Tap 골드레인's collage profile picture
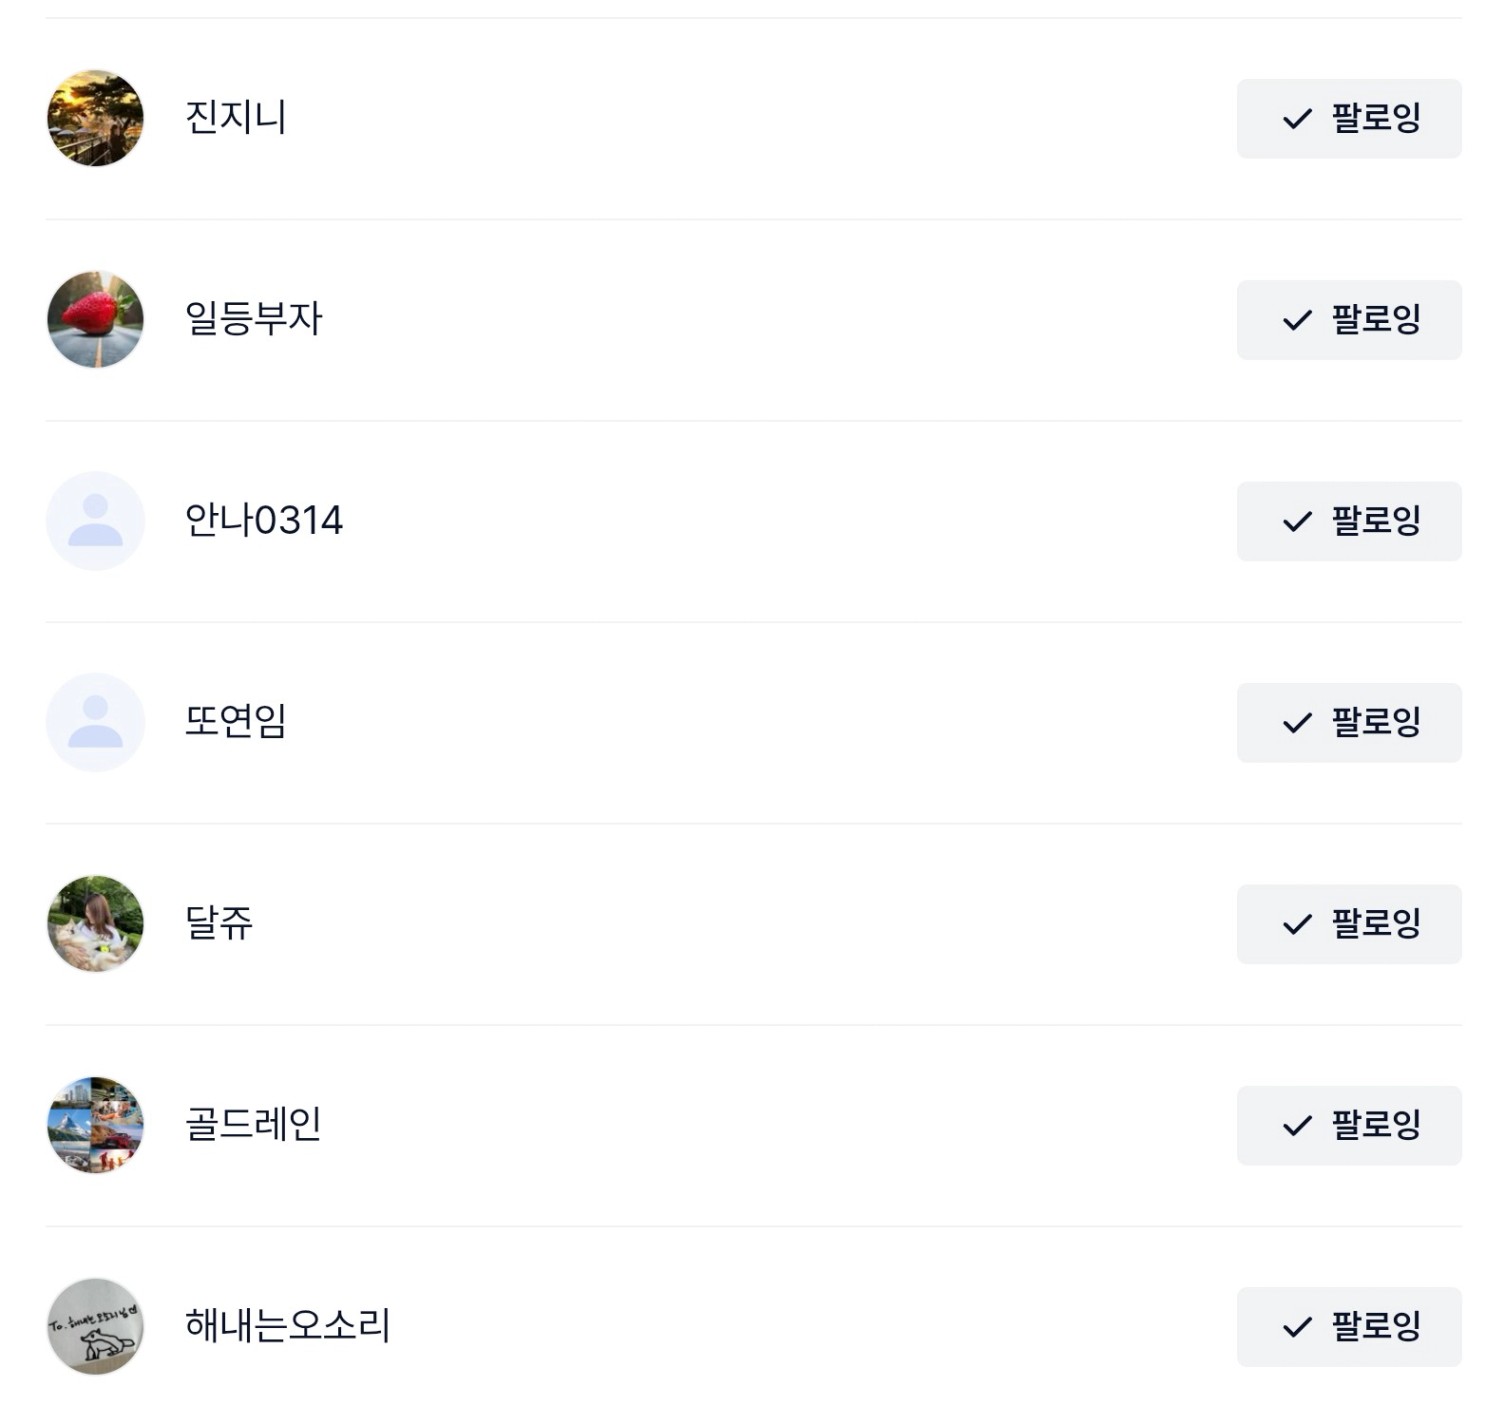1505x1424 pixels. [95, 1125]
